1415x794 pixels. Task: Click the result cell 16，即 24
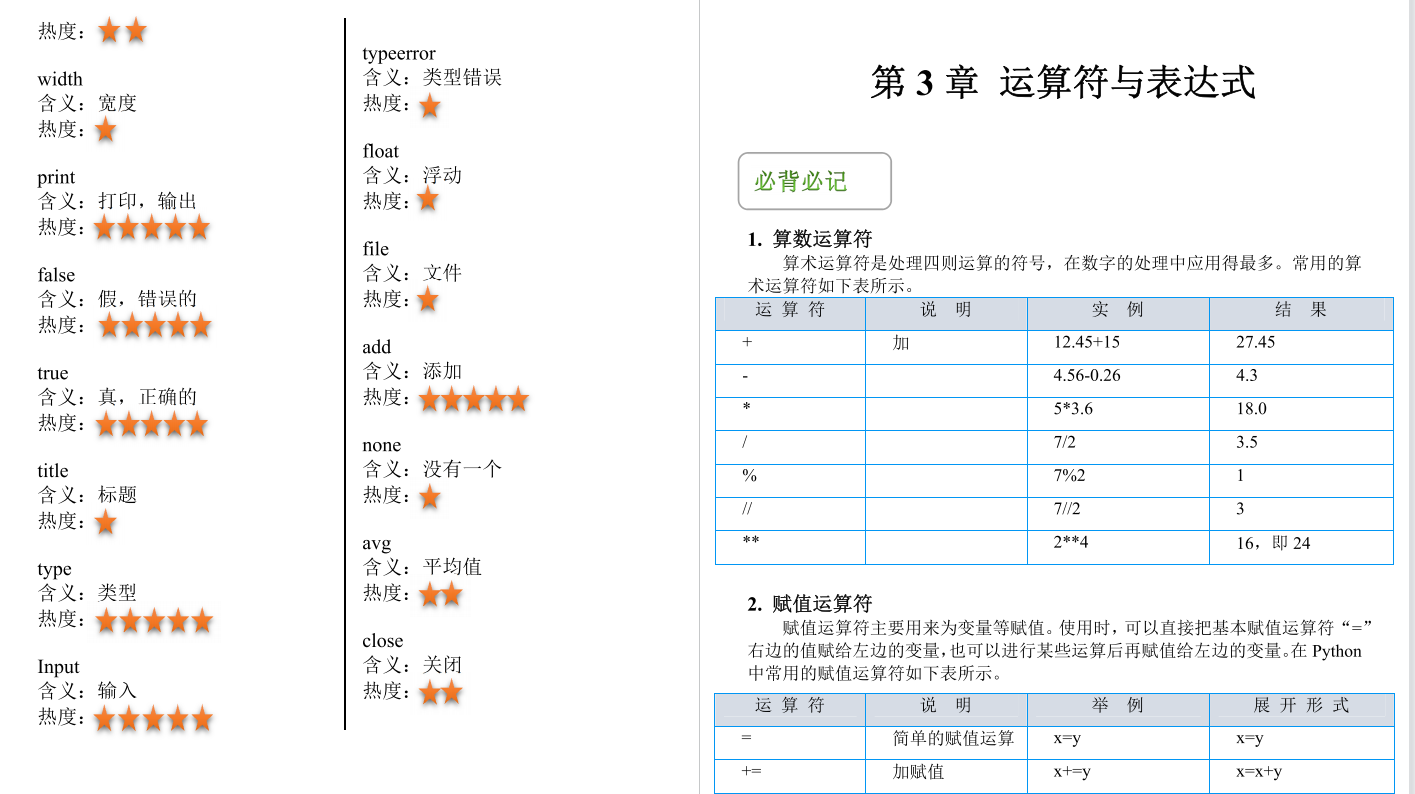click(x=1301, y=547)
